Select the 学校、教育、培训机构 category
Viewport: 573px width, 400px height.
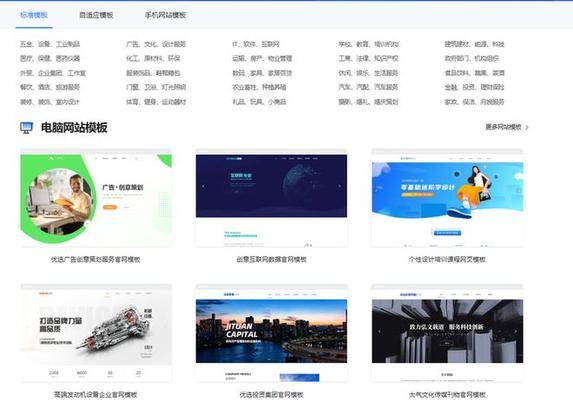coord(368,44)
